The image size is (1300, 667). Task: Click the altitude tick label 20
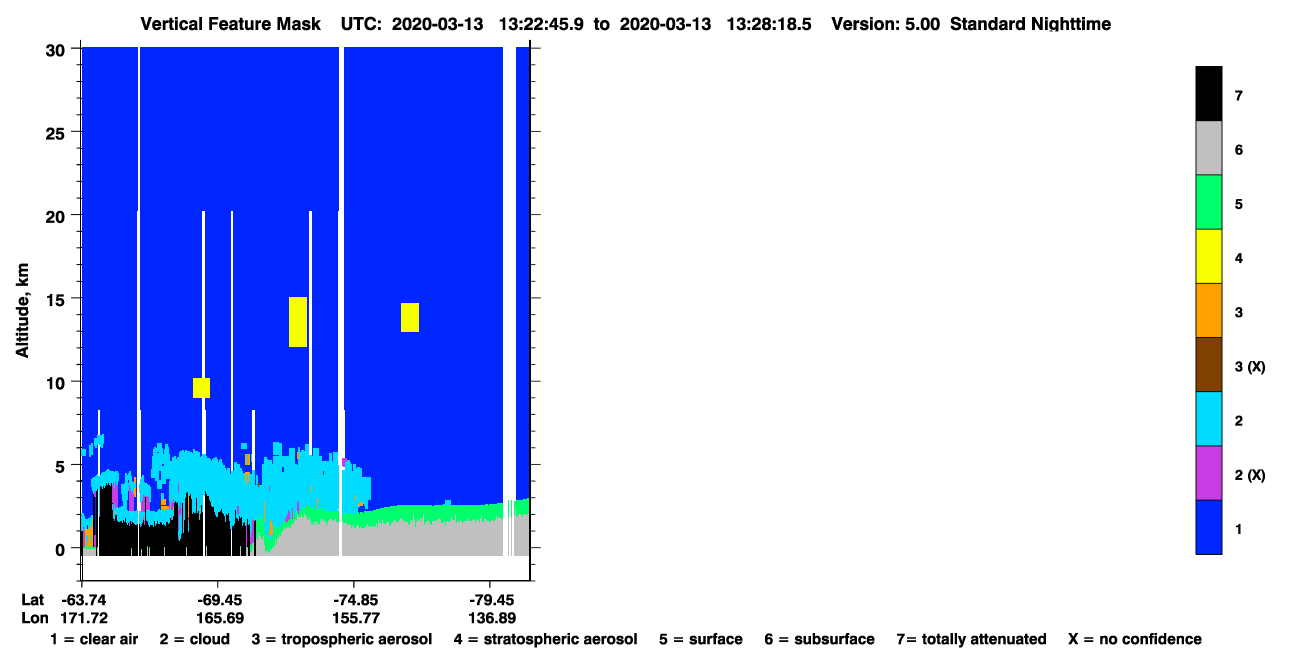click(58, 215)
